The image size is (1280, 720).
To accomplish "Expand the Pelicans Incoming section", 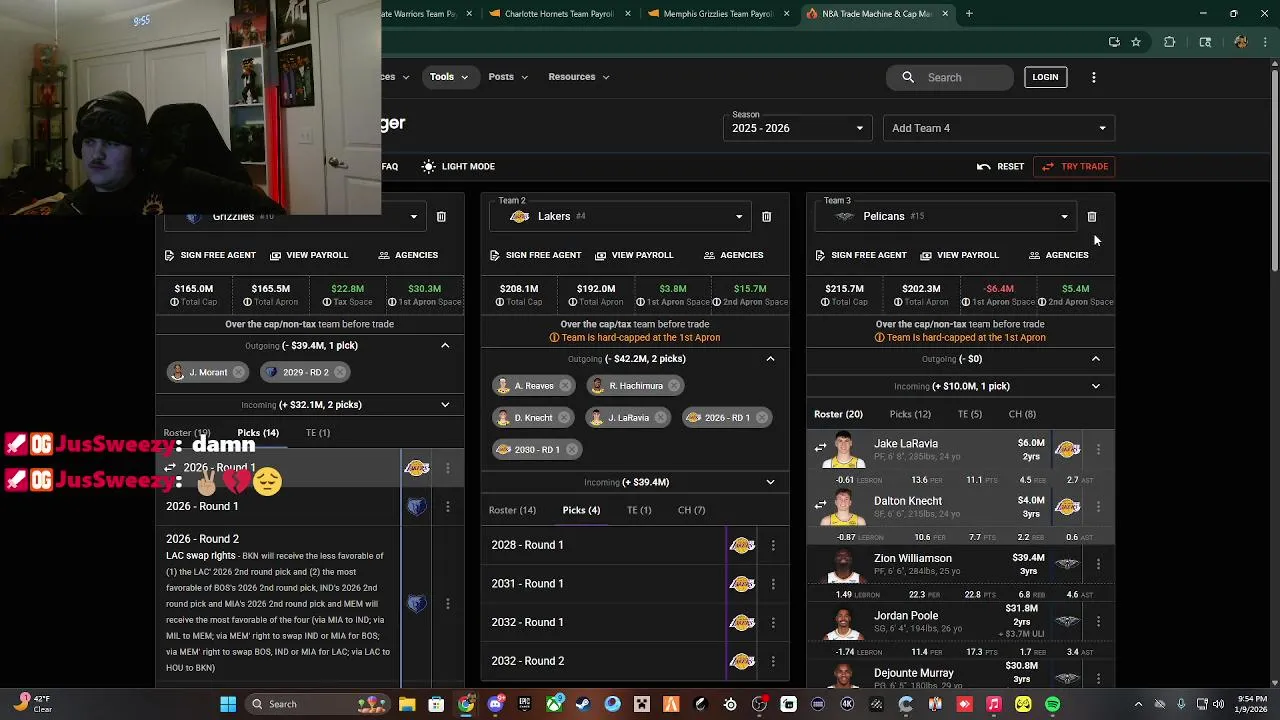I will pos(1095,386).
